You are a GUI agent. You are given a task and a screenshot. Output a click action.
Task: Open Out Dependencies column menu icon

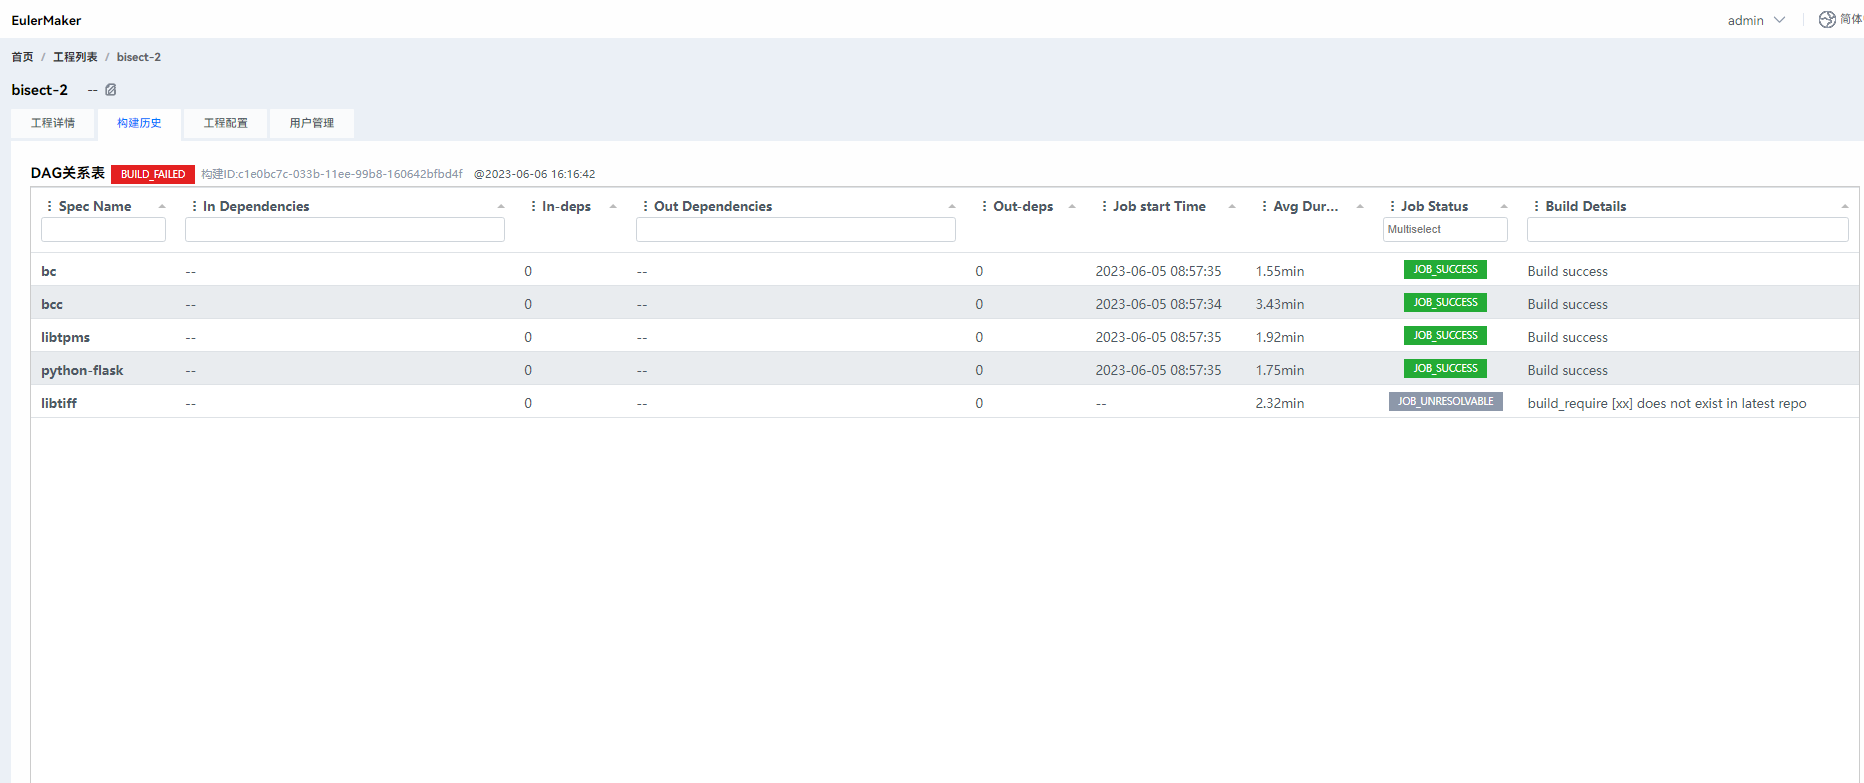pos(645,206)
